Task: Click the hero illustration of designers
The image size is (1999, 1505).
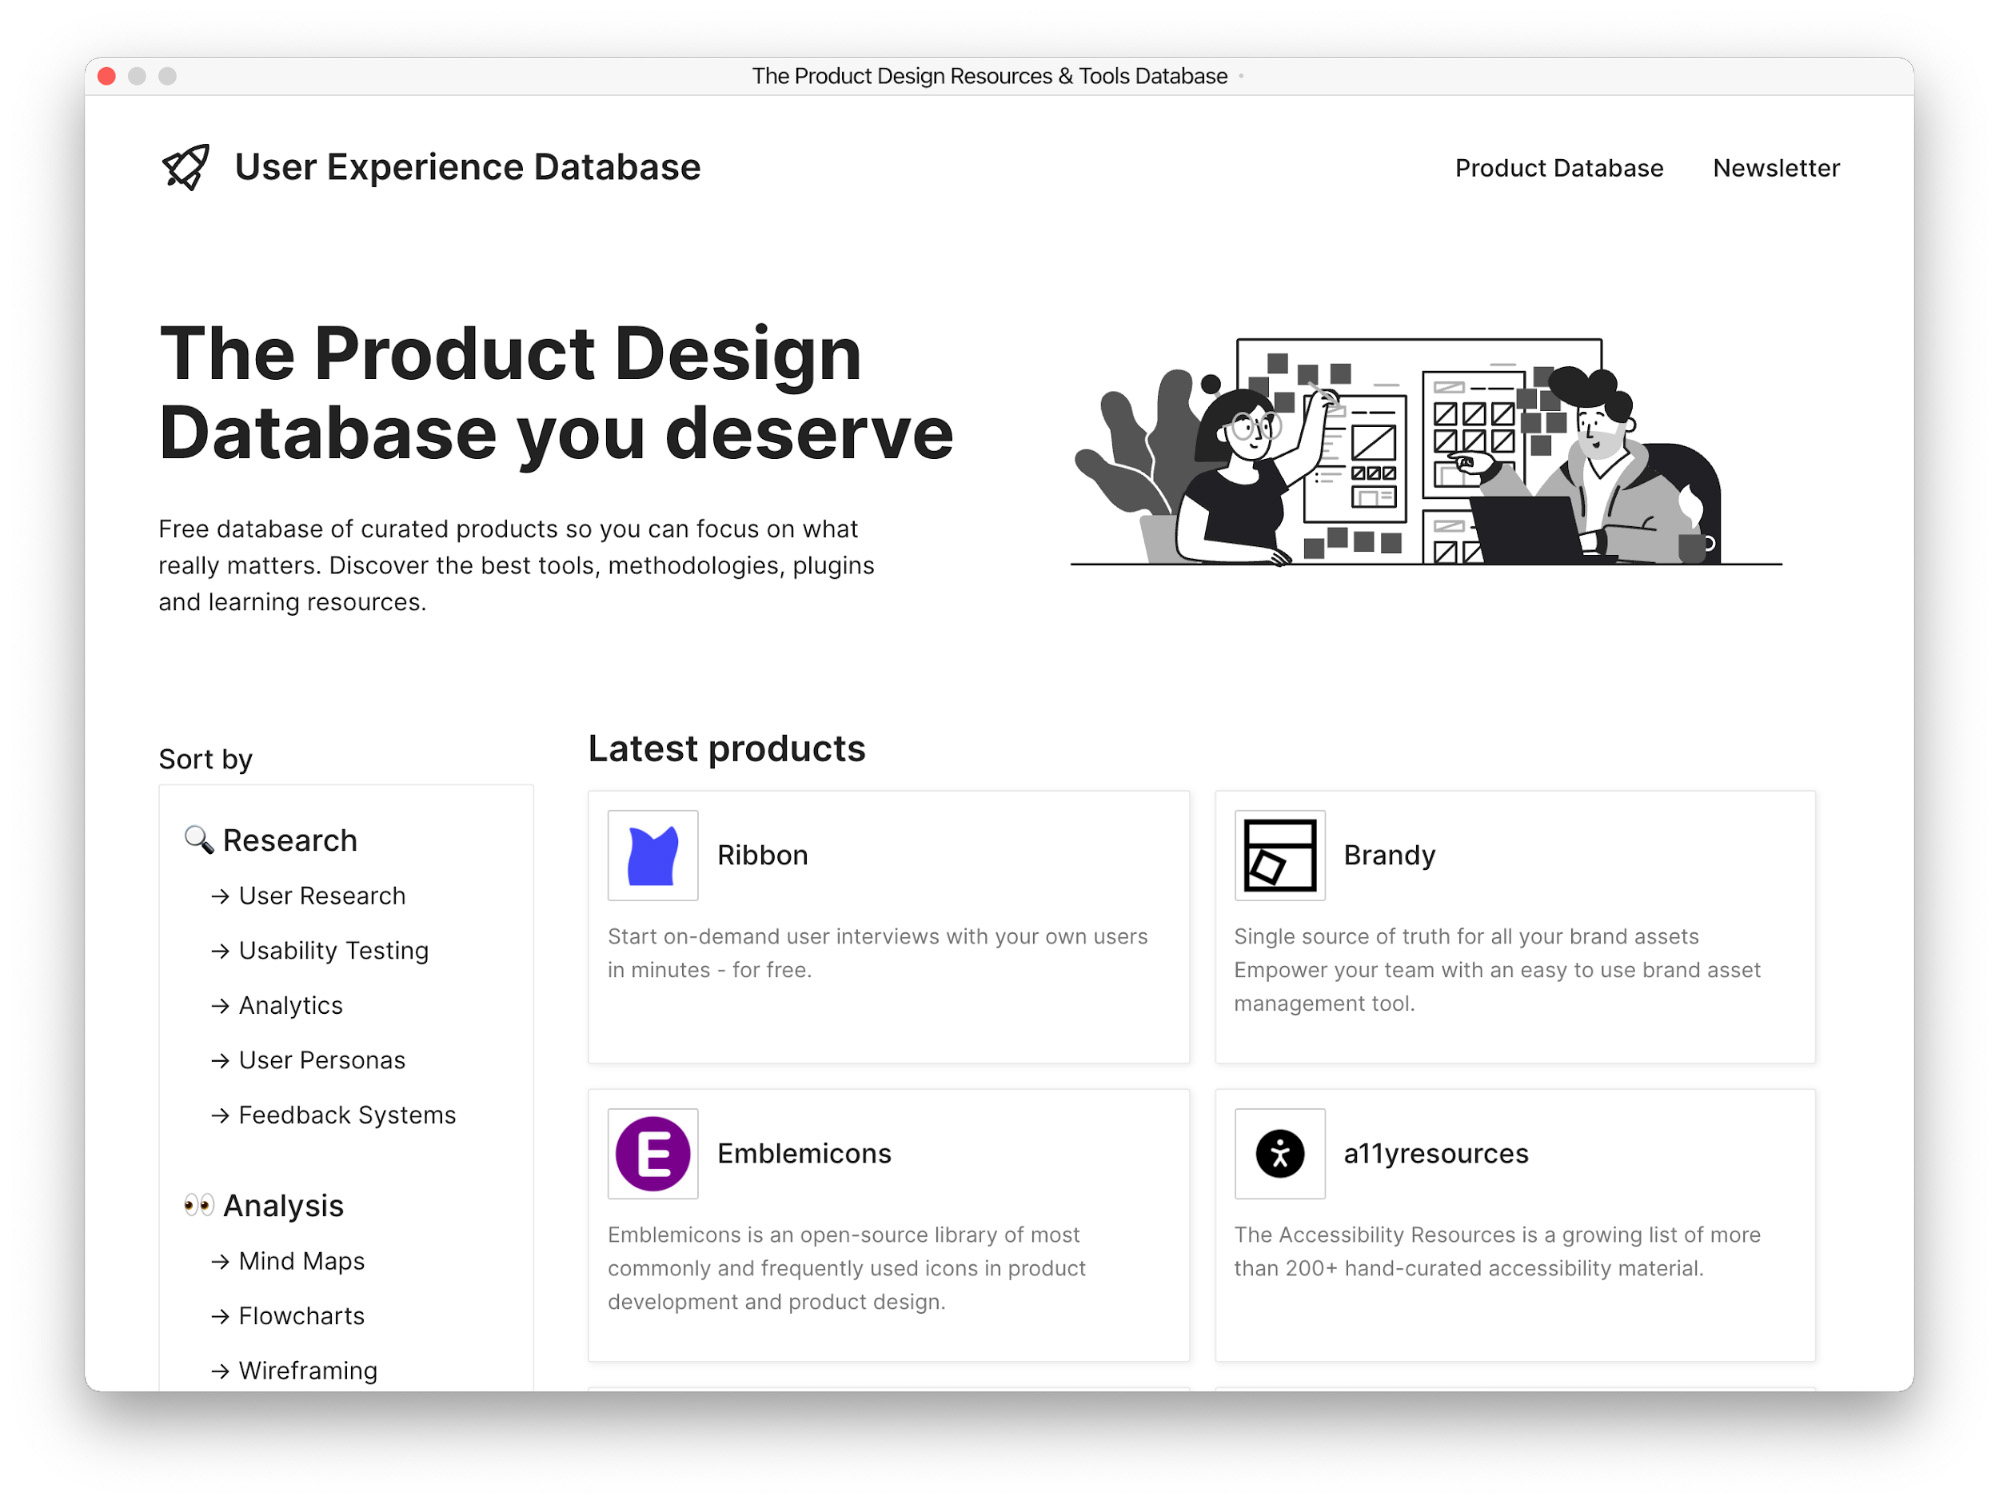Action: 1425,452
